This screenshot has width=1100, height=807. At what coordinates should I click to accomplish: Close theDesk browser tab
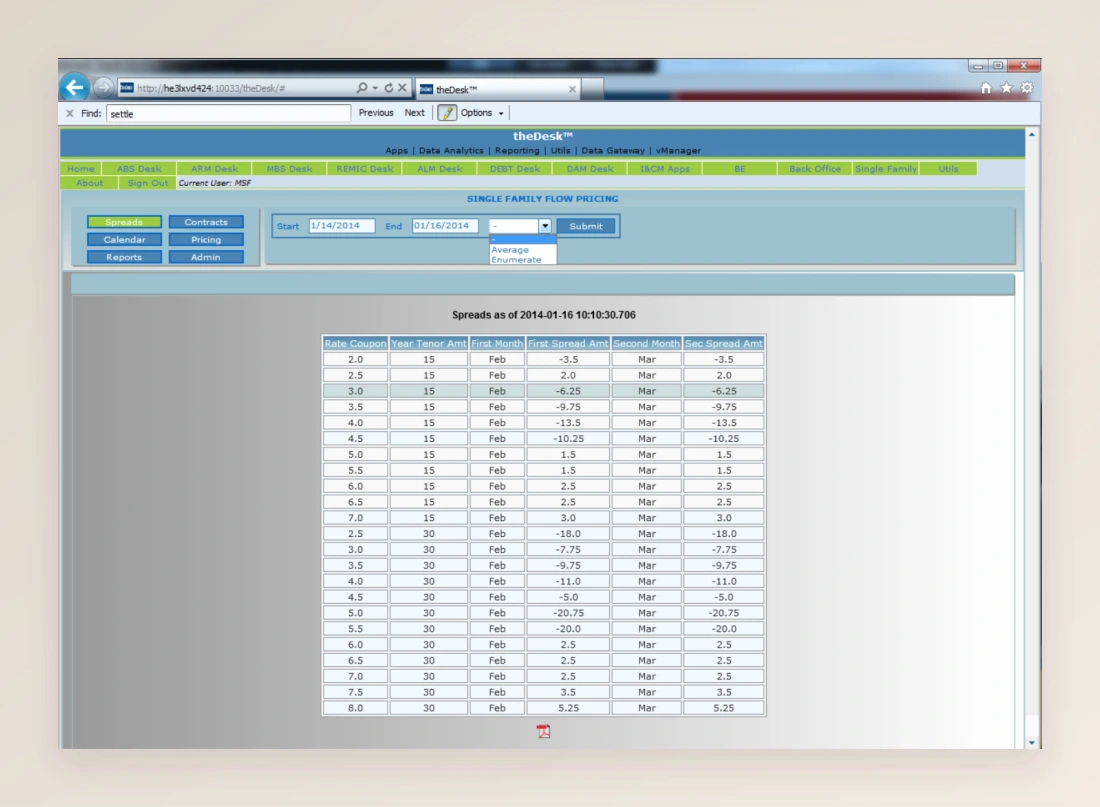[x=572, y=89]
